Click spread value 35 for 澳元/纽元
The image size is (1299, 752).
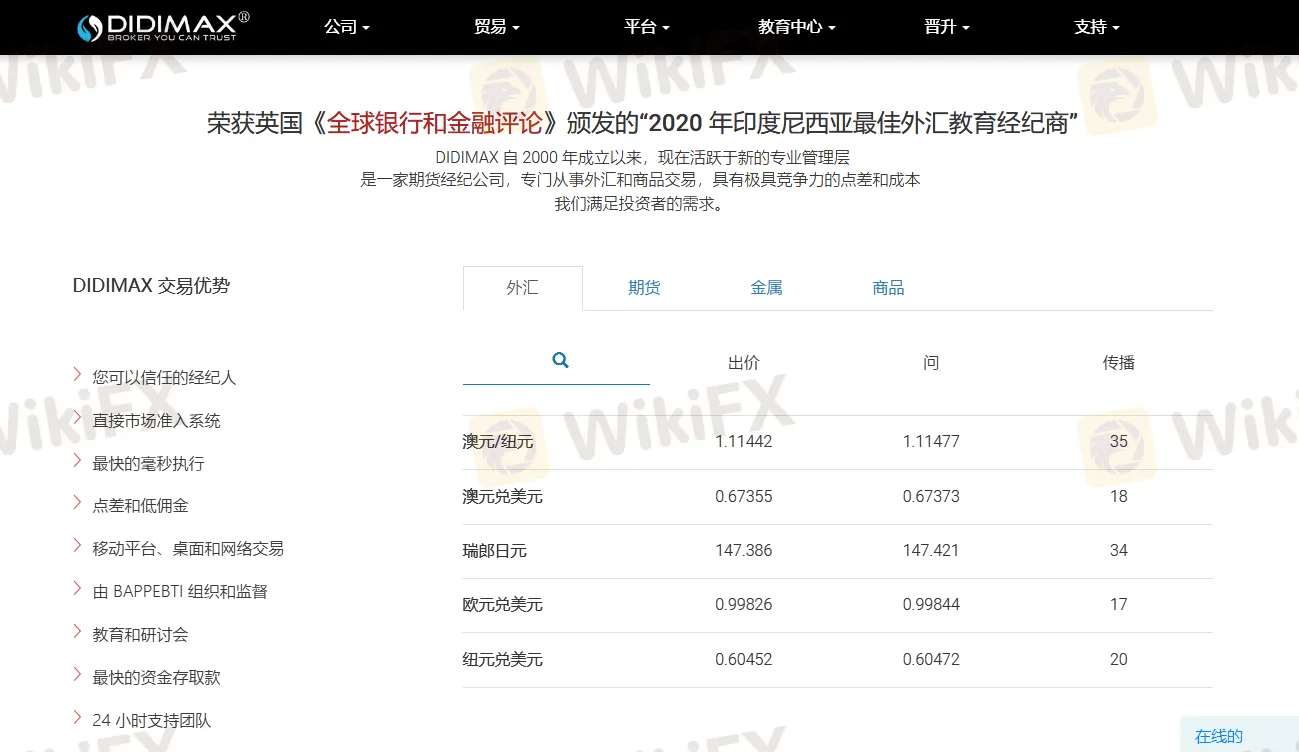1119,441
